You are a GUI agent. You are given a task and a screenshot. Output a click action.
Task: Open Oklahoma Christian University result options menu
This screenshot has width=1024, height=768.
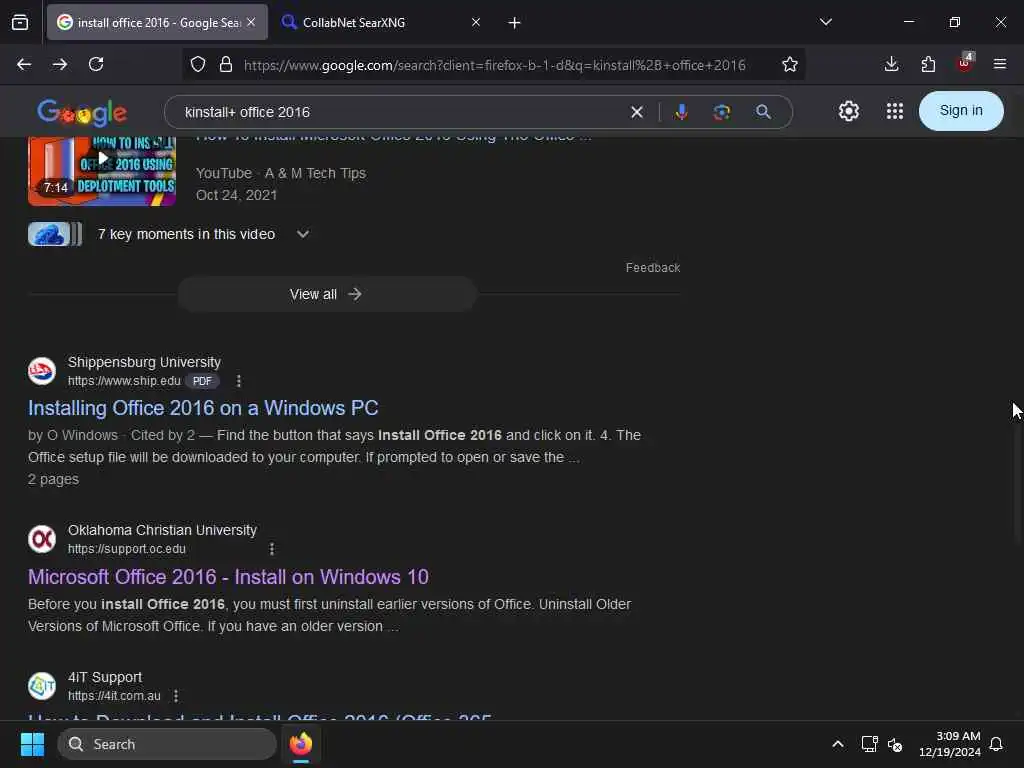point(272,549)
